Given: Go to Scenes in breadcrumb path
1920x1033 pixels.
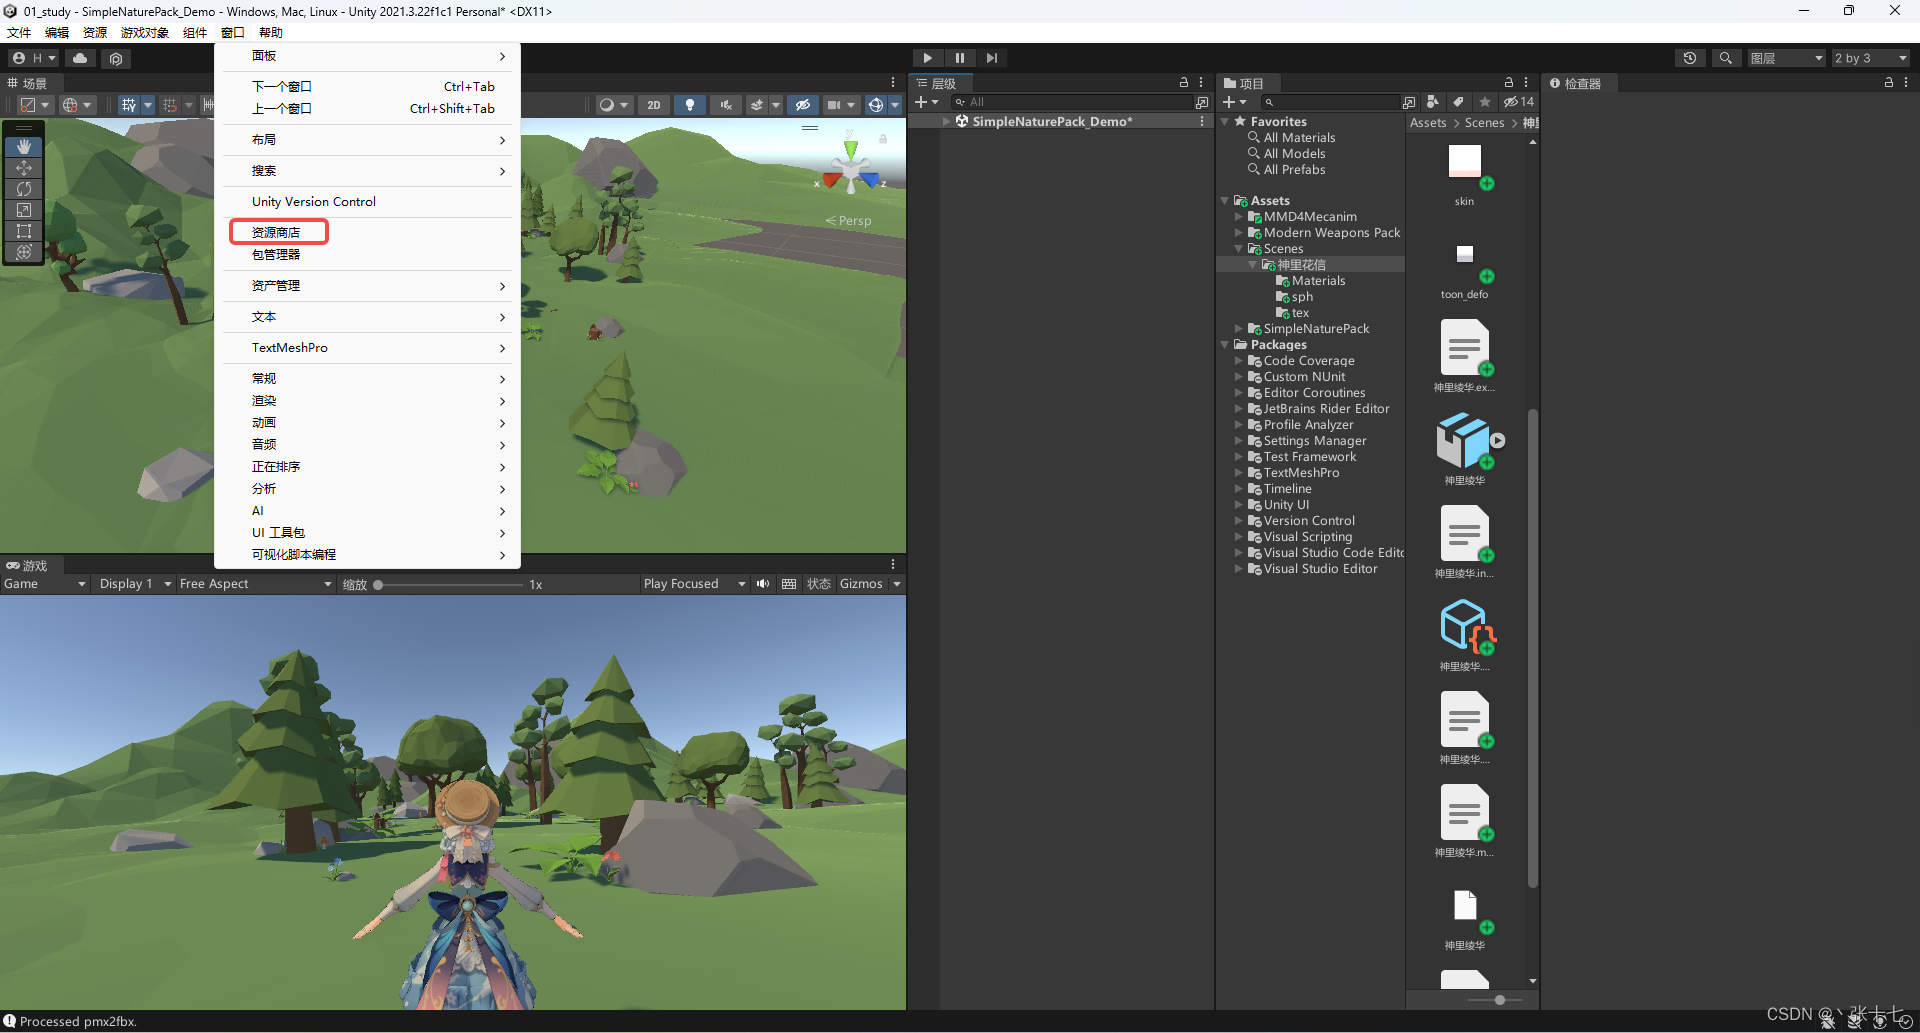Looking at the screenshot, I should point(1484,123).
